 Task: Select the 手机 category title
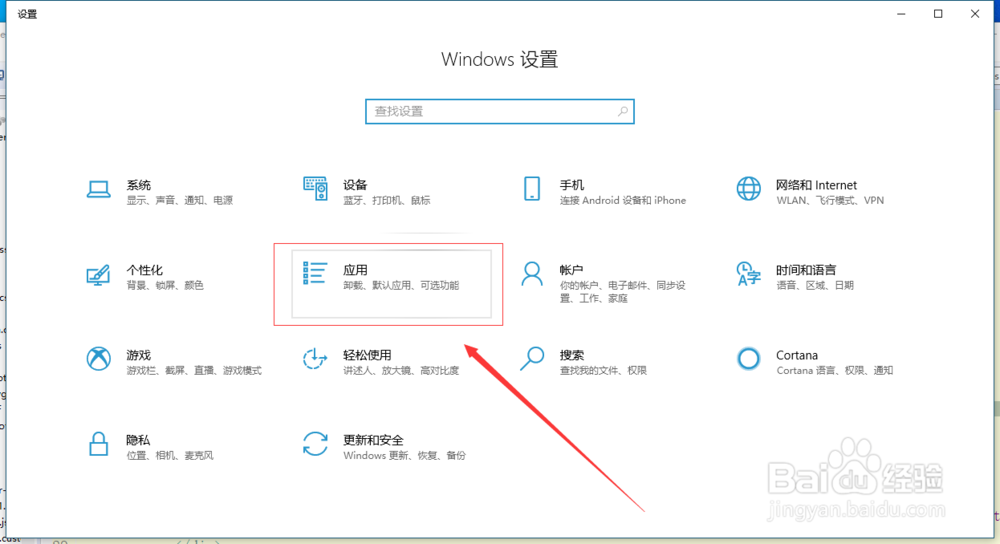pos(572,185)
